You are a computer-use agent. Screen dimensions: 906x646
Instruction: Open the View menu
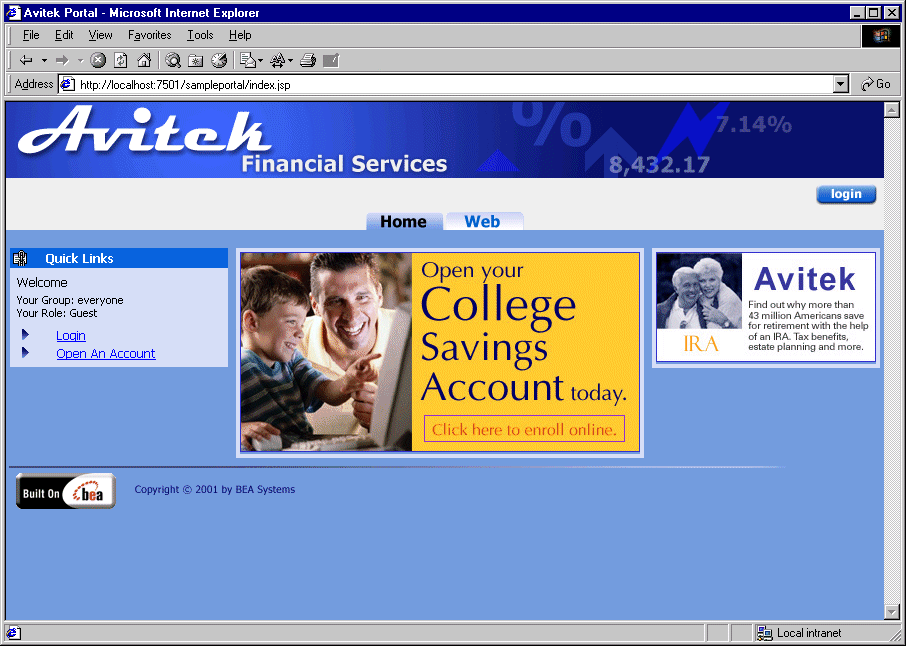(101, 35)
